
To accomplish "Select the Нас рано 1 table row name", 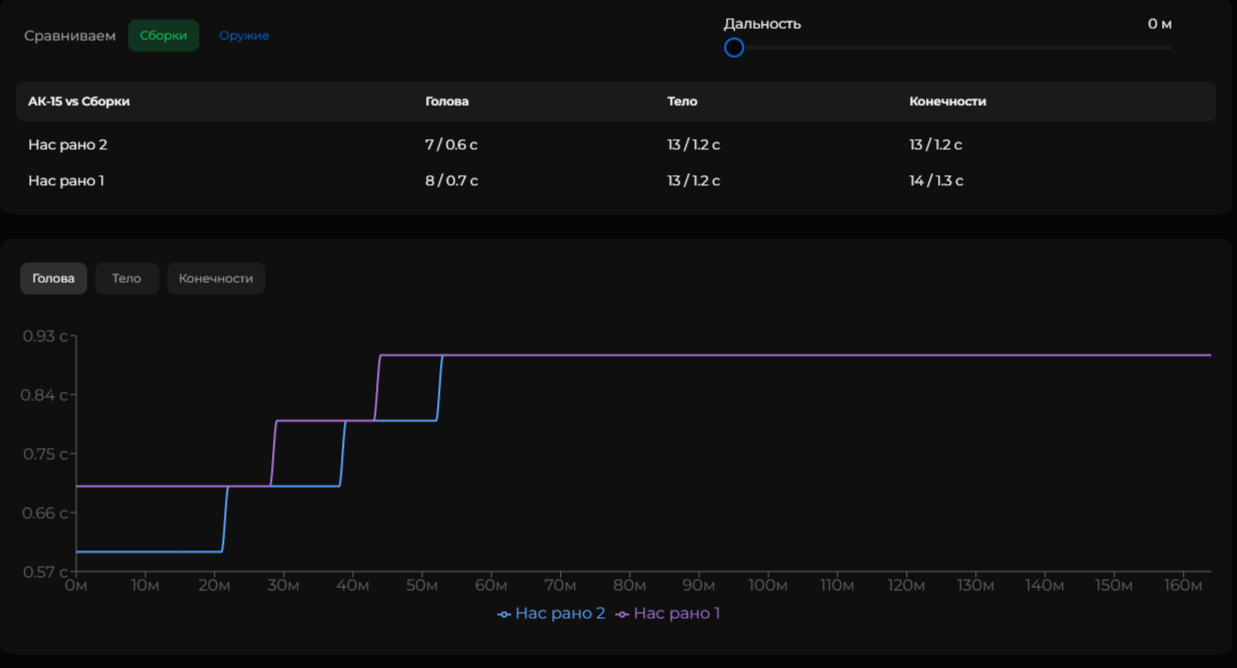I will click(66, 181).
